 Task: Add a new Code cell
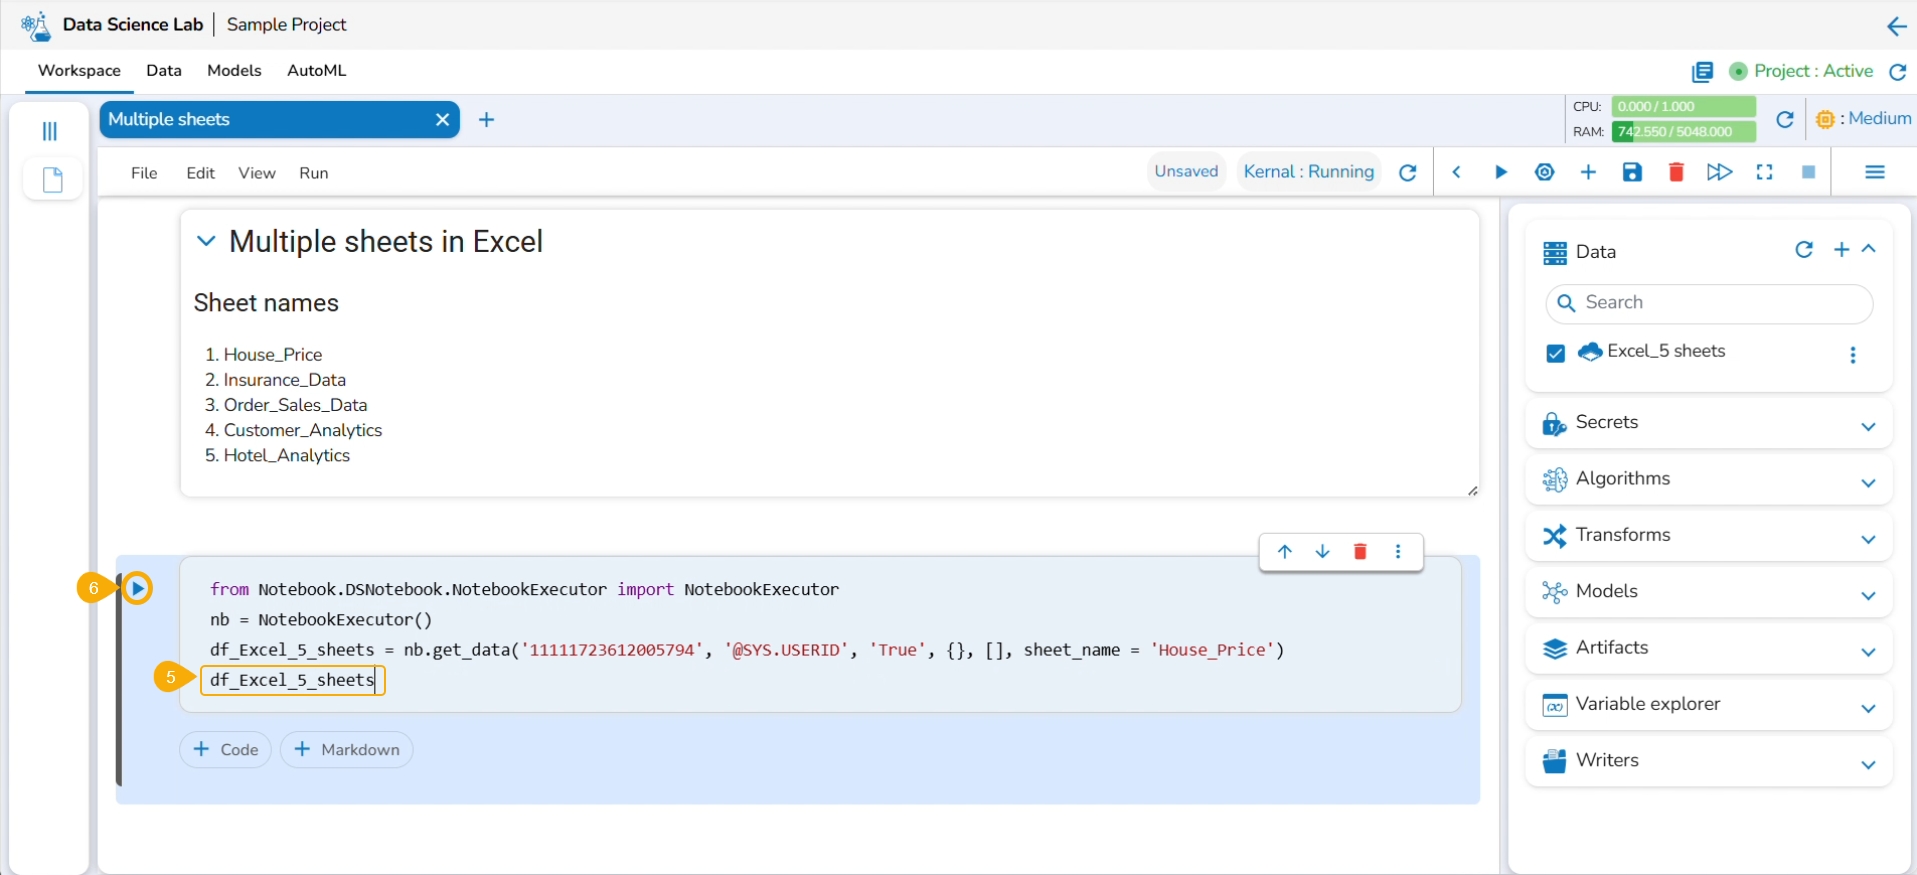(225, 750)
